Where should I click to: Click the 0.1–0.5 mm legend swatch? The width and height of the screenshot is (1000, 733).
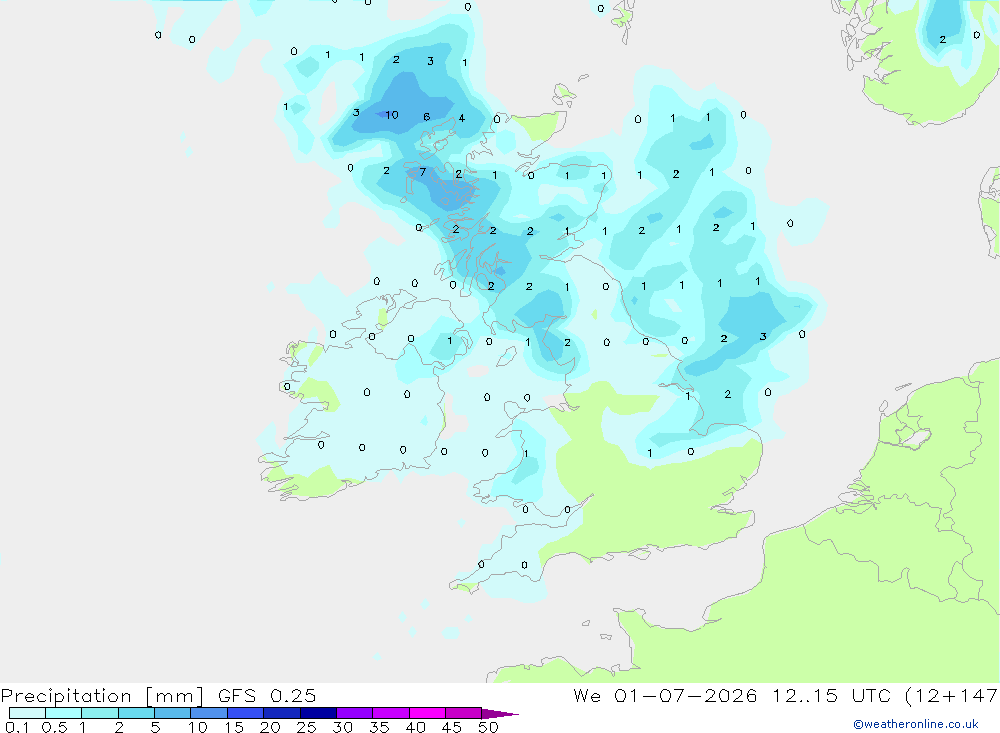[x=27, y=713]
